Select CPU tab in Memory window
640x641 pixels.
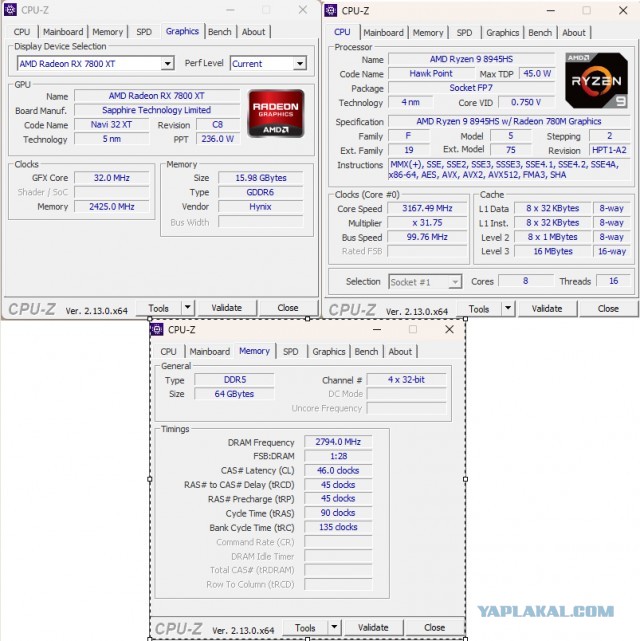click(x=168, y=352)
